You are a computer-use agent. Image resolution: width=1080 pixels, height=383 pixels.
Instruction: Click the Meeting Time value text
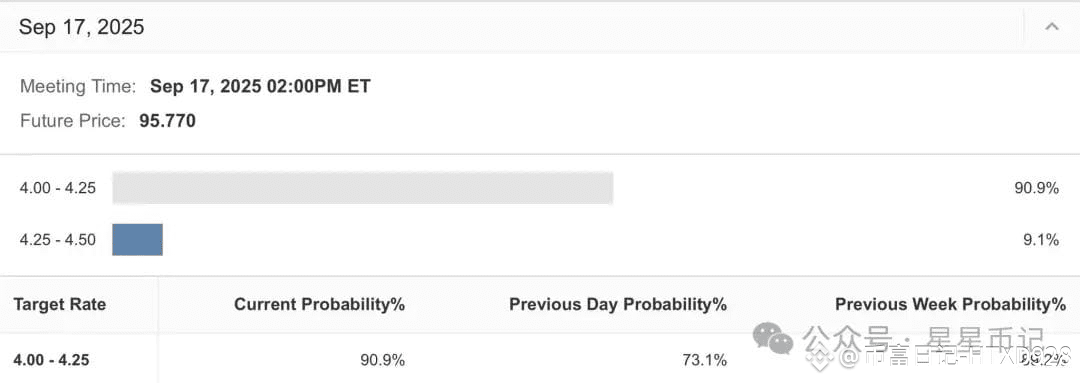pos(260,86)
